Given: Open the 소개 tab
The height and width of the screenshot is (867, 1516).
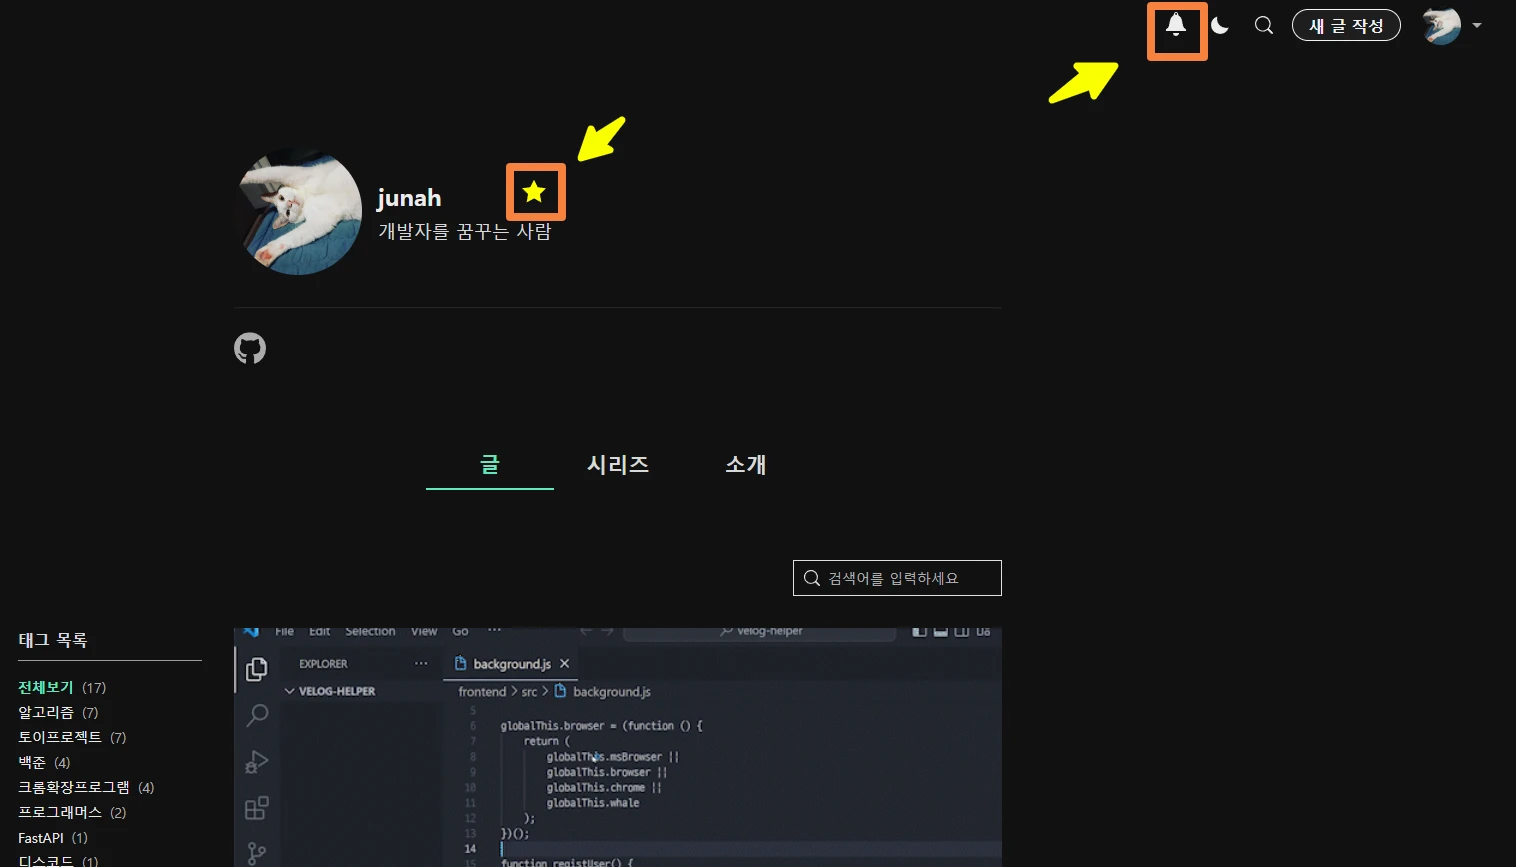Looking at the screenshot, I should click(x=746, y=465).
